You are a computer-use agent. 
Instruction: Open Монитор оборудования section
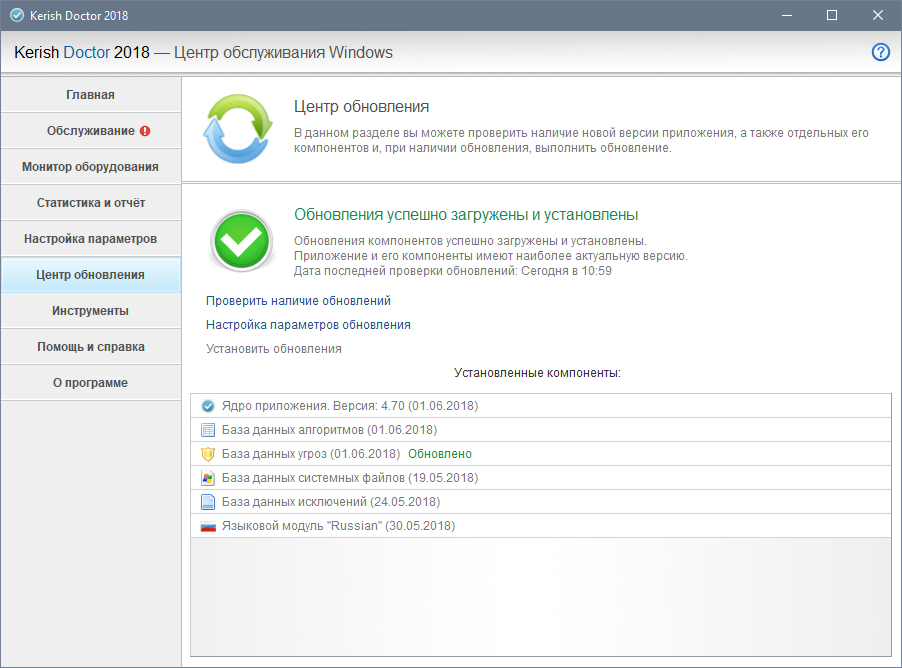pyautogui.click(x=91, y=167)
